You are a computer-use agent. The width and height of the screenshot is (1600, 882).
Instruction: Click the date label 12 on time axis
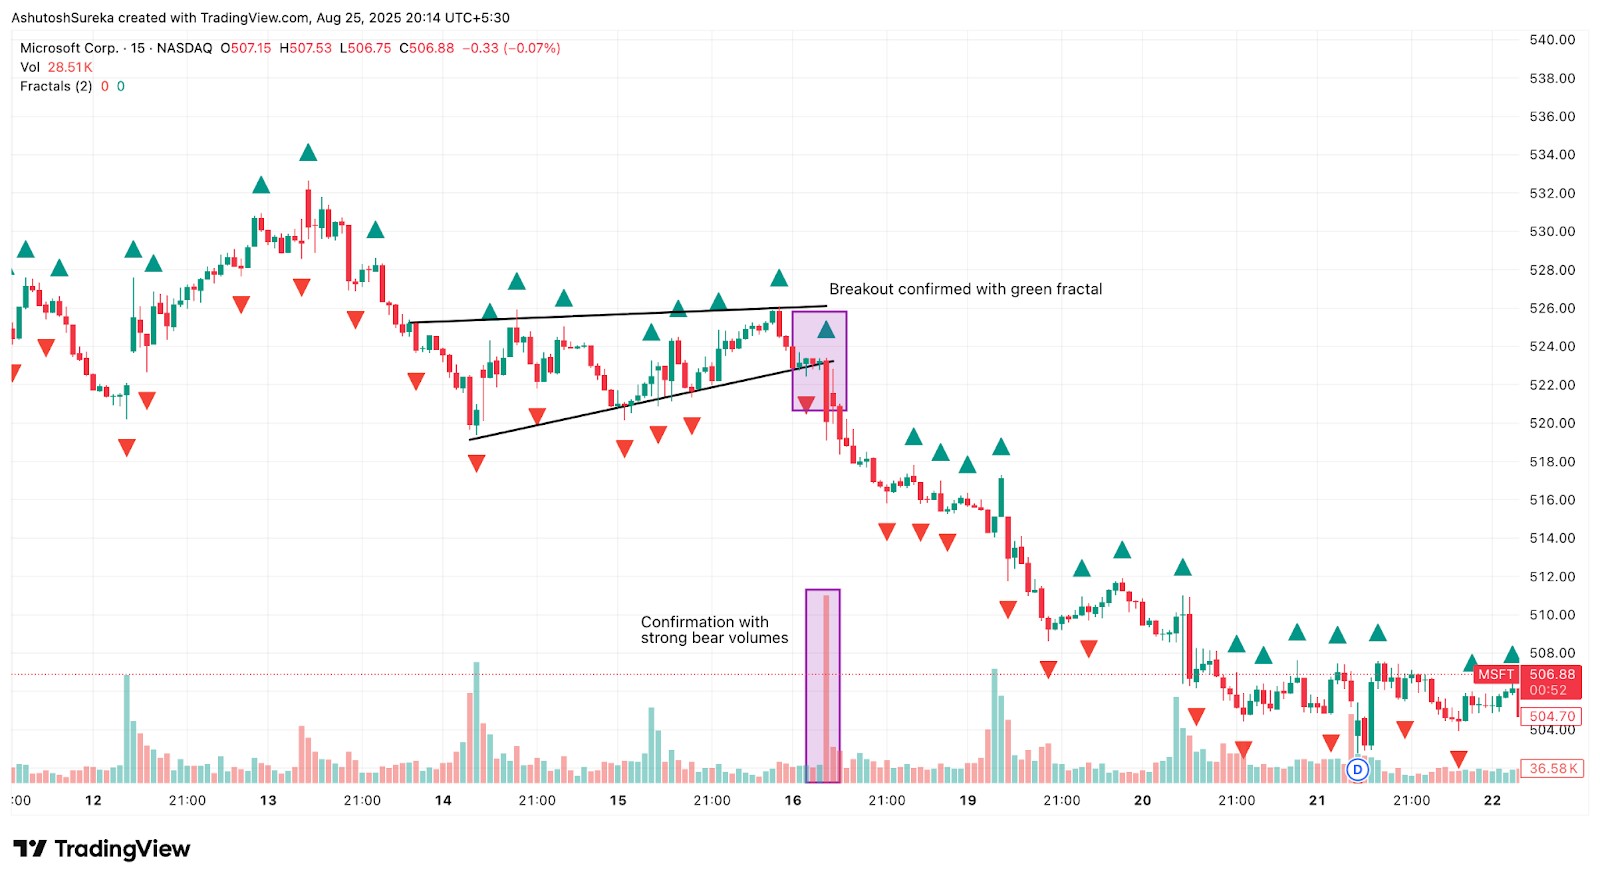pos(93,800)
